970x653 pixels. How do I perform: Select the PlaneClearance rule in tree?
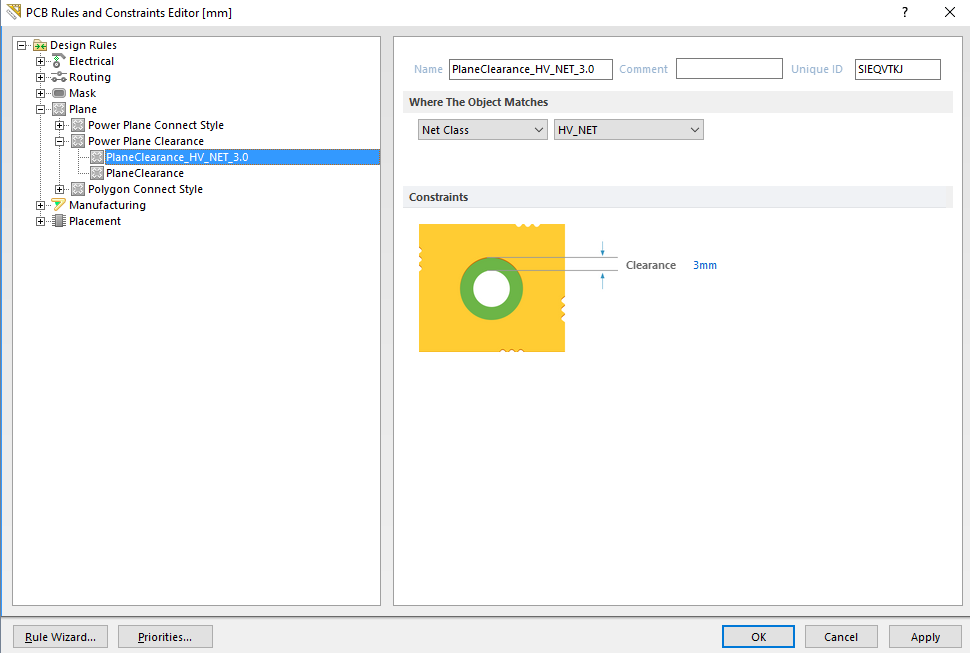tap(144, 173)
